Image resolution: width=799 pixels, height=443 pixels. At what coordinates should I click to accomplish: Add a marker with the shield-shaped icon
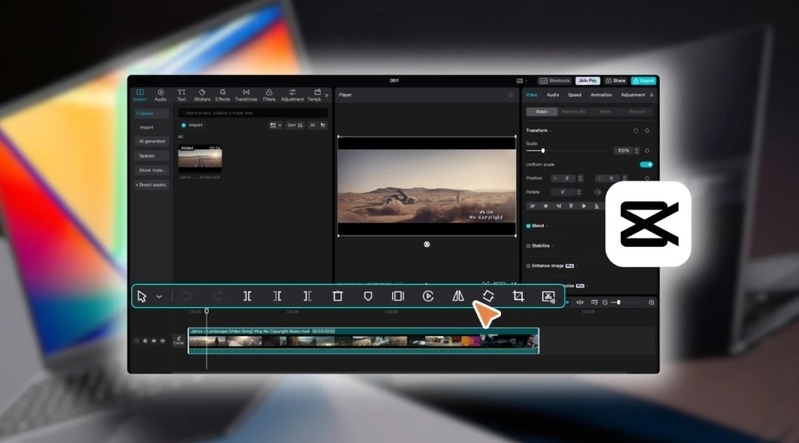368,296
